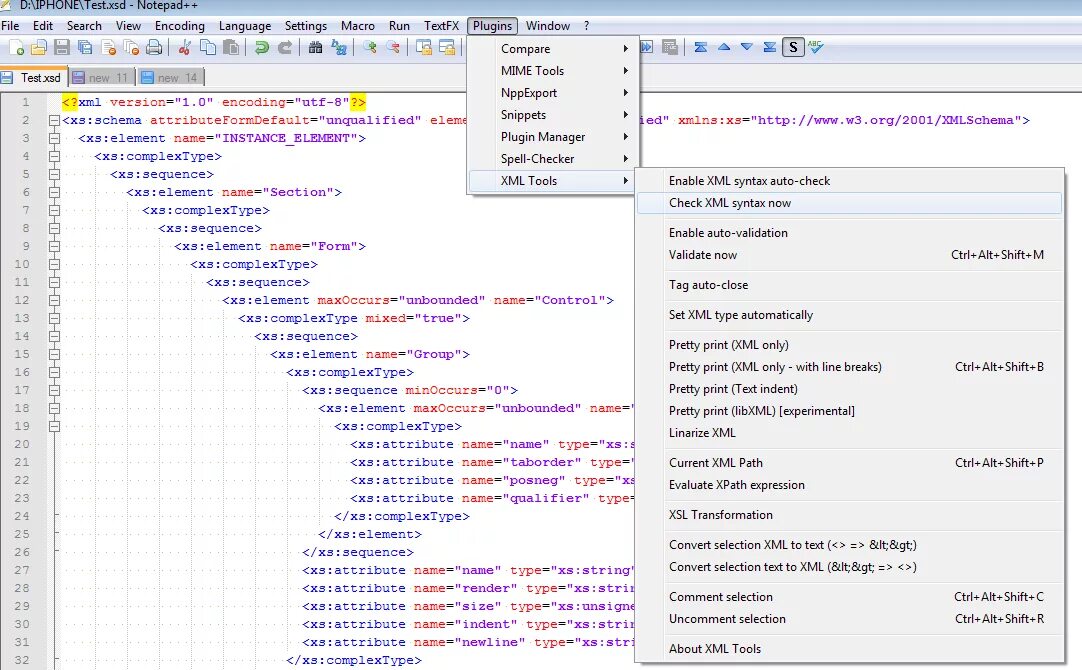Viewport: 1082px width, 670px height.
Task: Collapse the fold marker on line 2
Action: 55,121
